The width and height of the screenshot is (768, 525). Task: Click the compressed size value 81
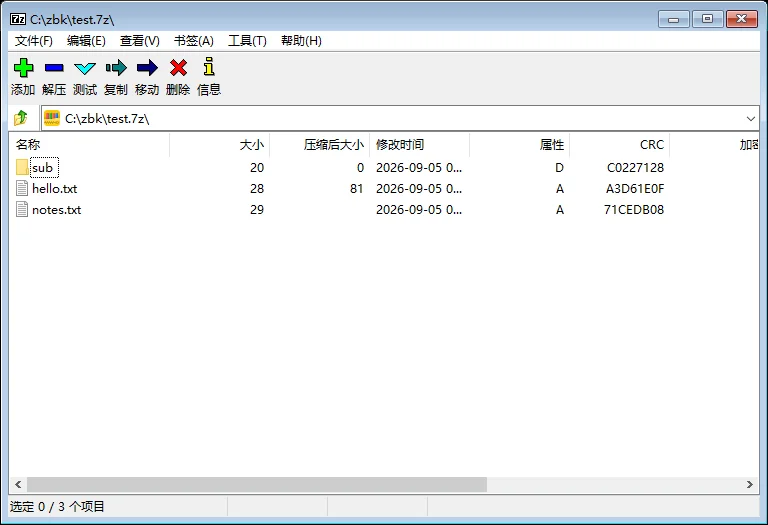tap(357, 189)
